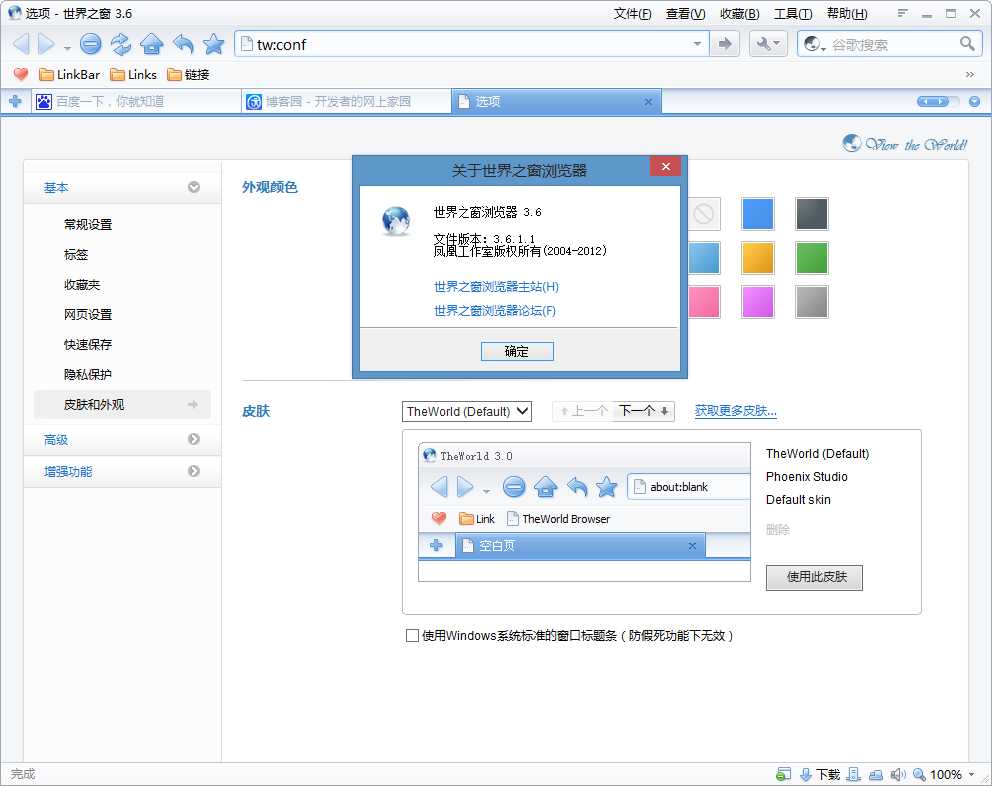992x787 pixels.
Task: Click the 下一个 next skin button
Action: coord(644,411)
